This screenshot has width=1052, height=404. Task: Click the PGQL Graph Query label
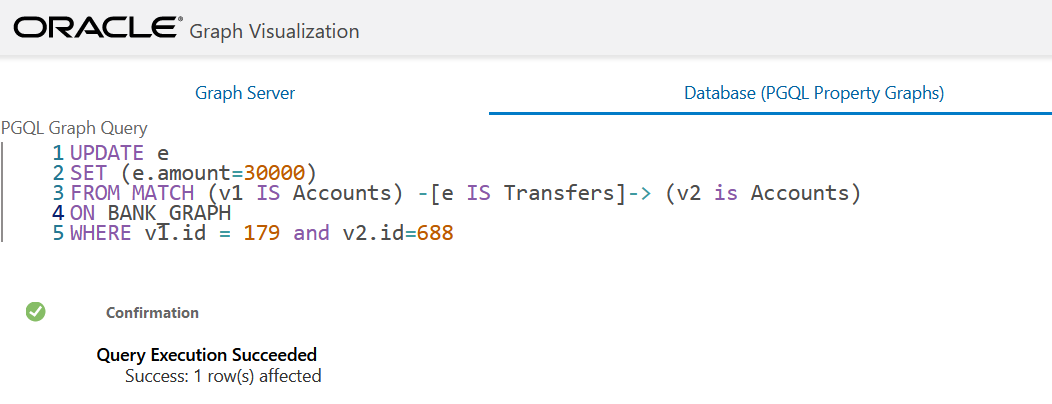click(74, 128)
